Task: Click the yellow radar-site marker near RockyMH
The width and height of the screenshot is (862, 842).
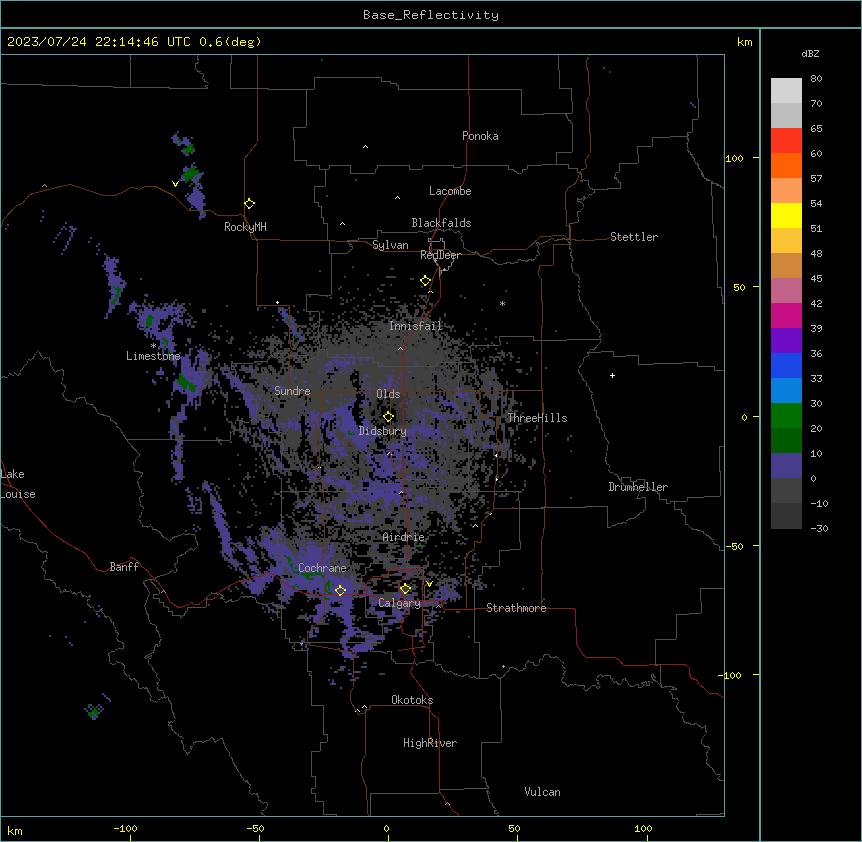Action: (x=250, y=204)
